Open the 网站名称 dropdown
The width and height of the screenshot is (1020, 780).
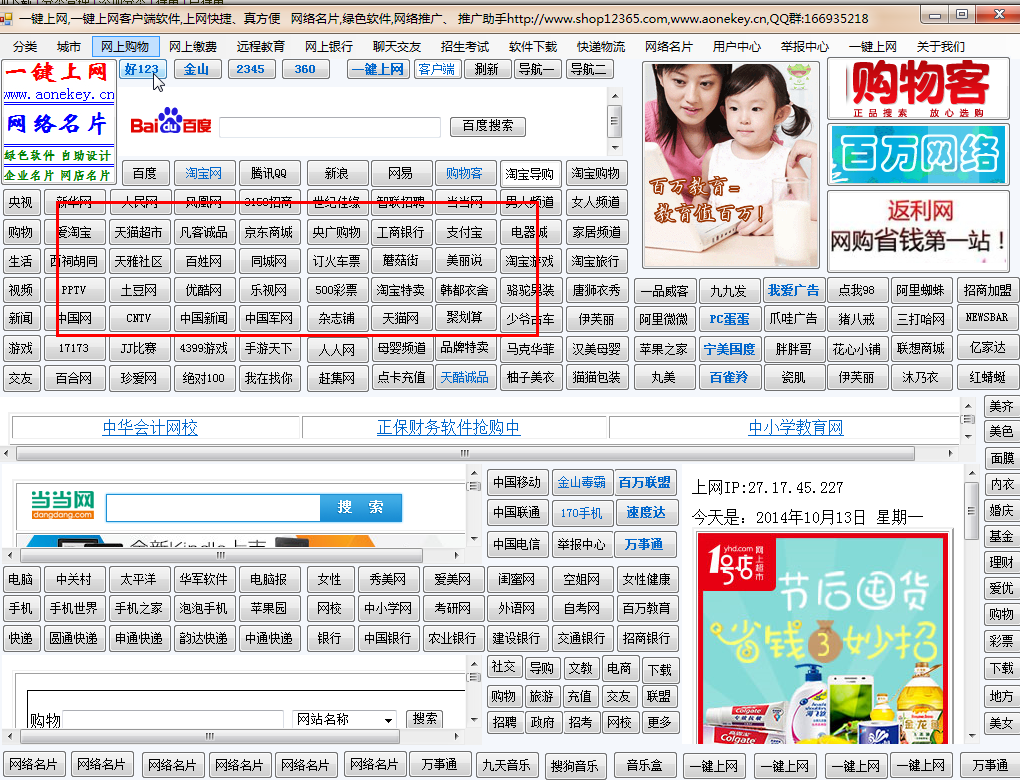click(x=345, y=719)
